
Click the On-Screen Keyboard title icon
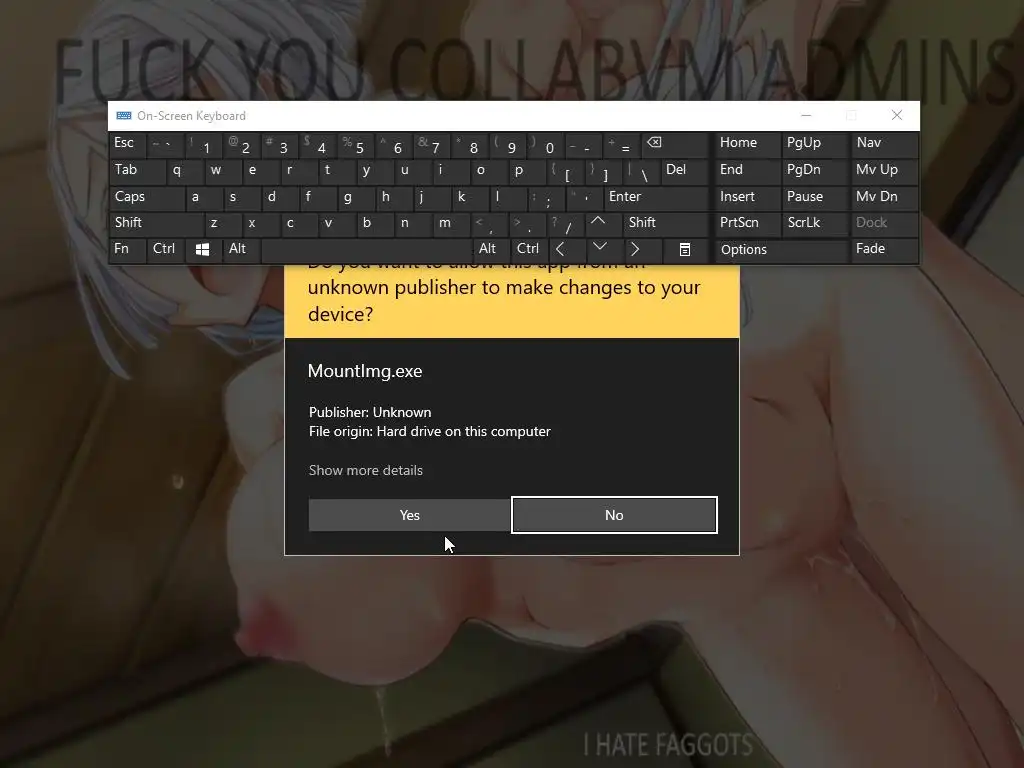pyautogui.click(x=123, y=116)
